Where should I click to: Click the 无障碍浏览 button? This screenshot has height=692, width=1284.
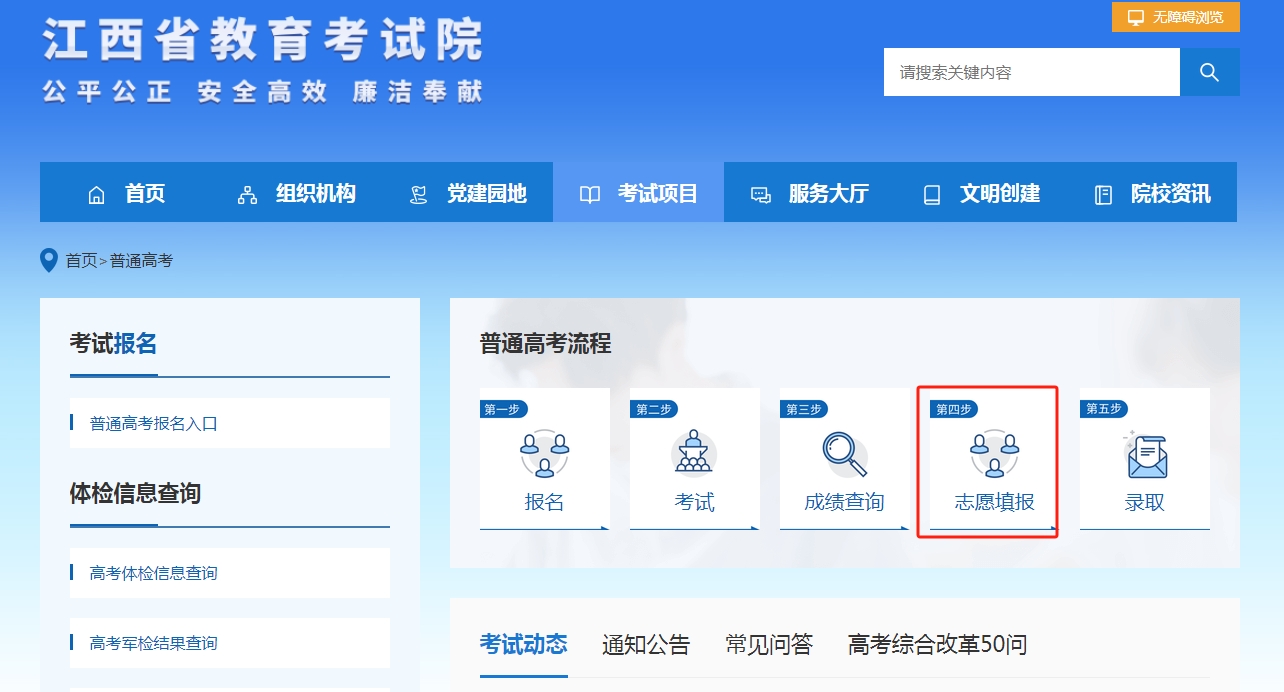point(1176,17)
